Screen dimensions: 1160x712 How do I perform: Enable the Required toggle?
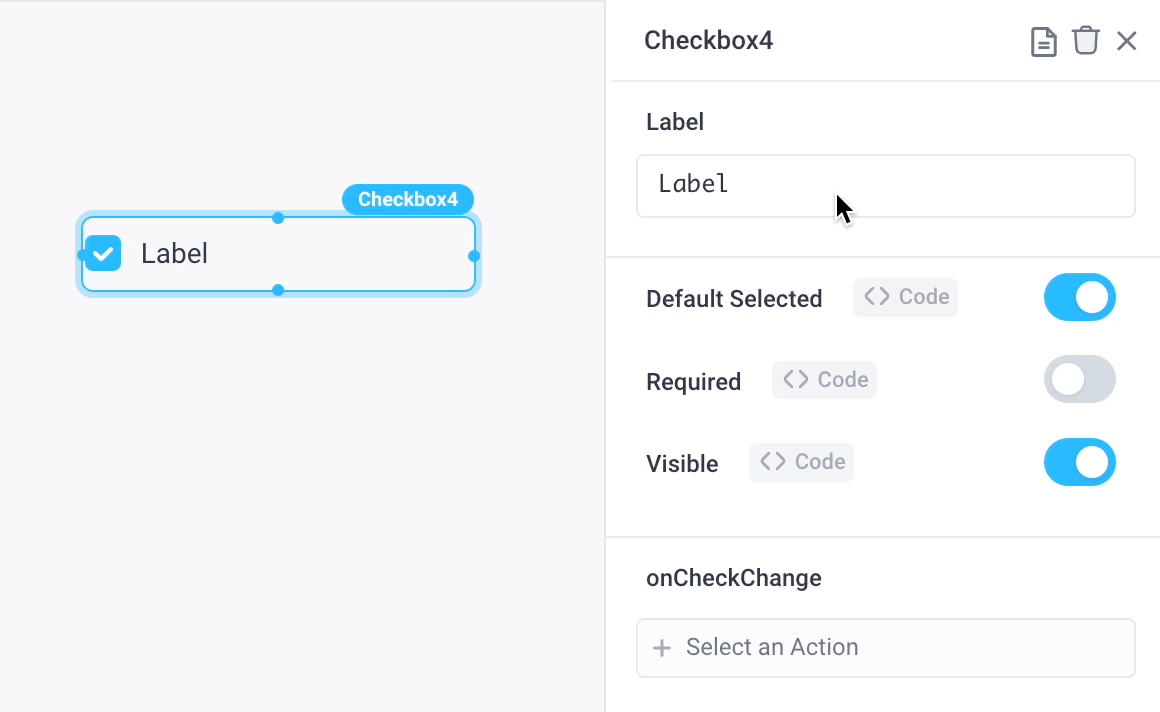(x=1080, y=379)
